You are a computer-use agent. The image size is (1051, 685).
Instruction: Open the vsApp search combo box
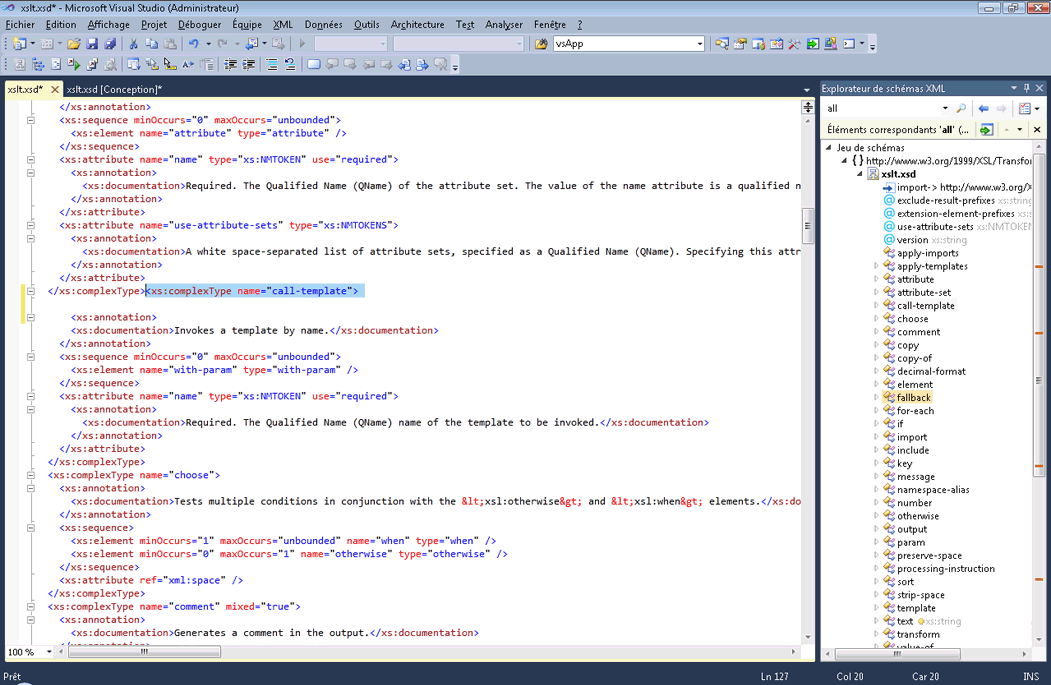[629, 44]
